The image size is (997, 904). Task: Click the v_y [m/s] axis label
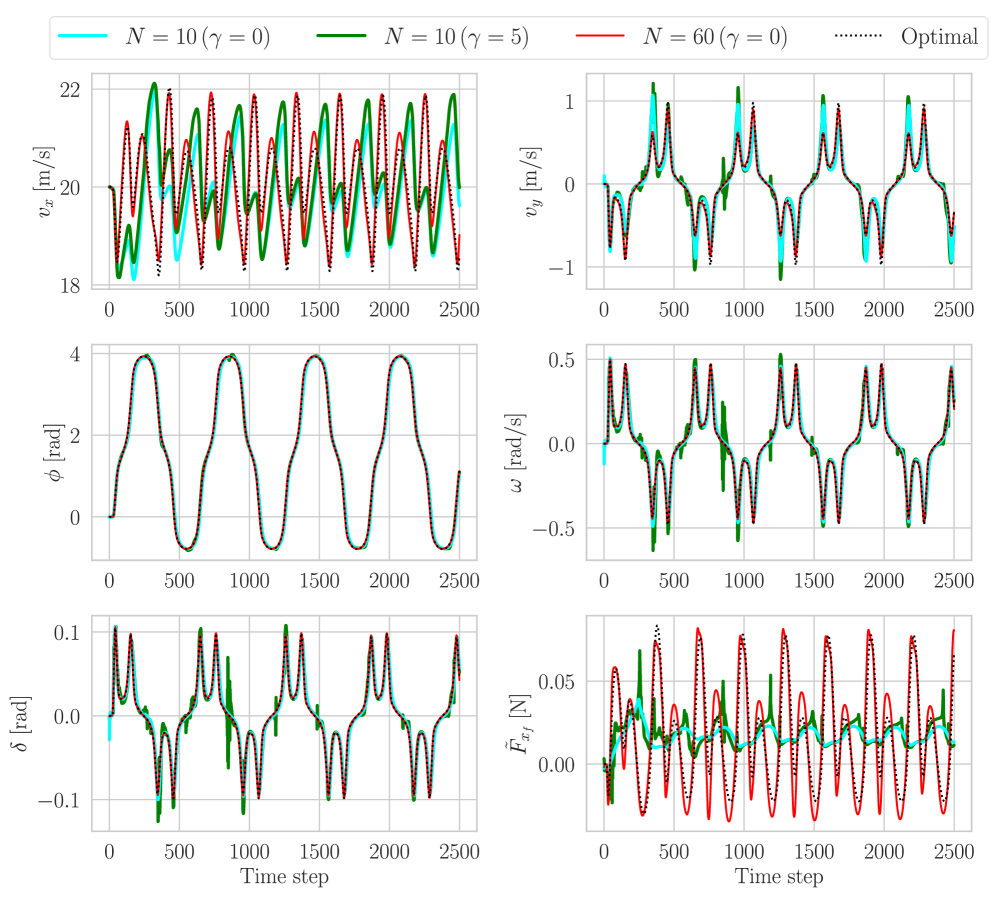[x=532, y=182]
